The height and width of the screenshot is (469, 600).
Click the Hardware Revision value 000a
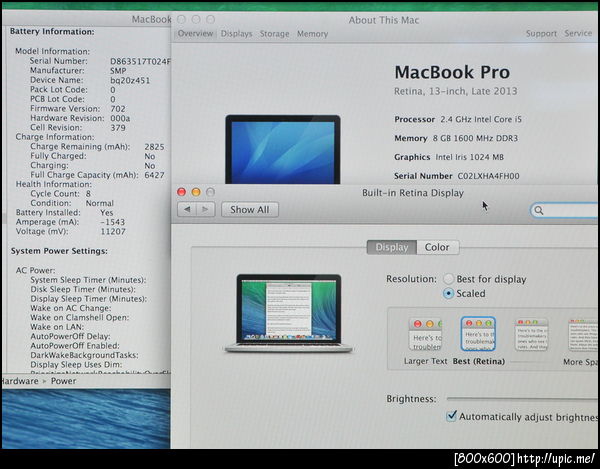click(120, 119)
